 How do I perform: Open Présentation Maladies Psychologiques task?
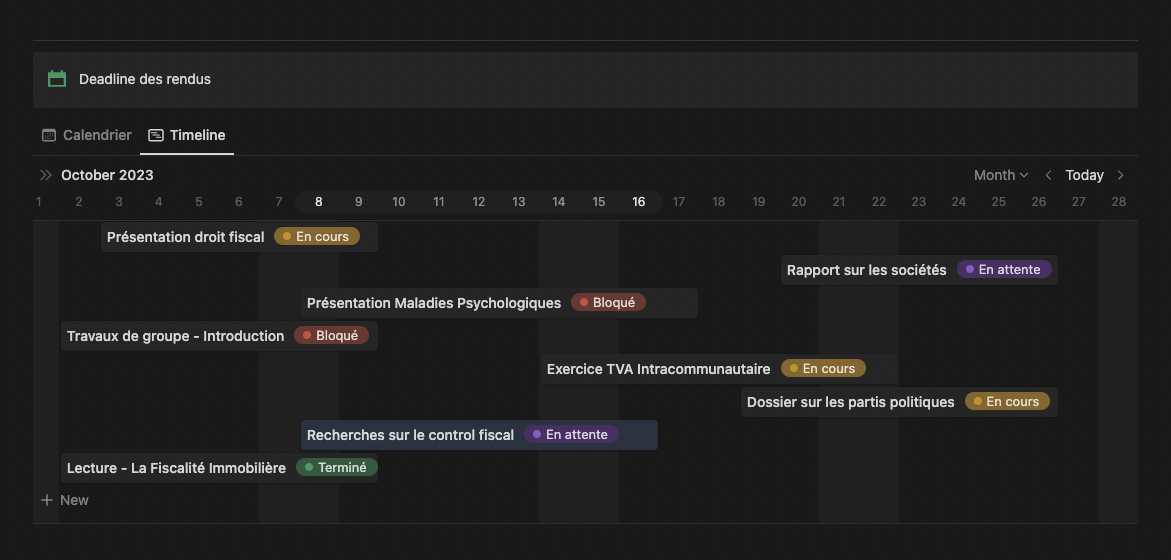point(434,303)
